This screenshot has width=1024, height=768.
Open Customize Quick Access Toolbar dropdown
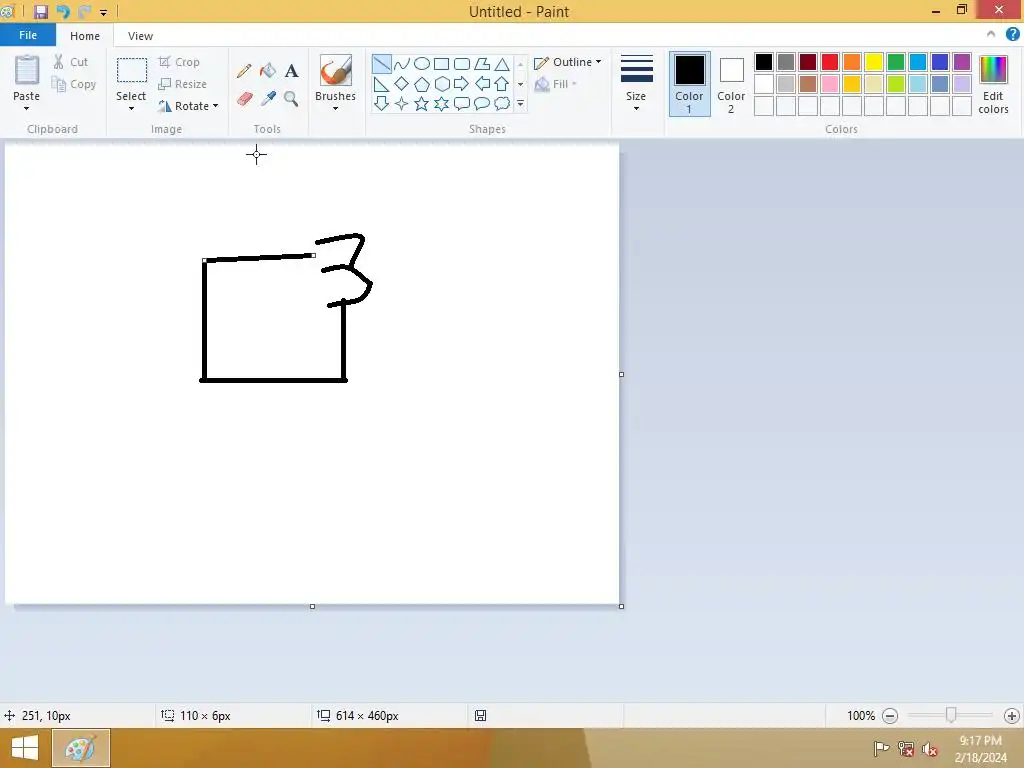pyautogui.click(x=103, y=12)
